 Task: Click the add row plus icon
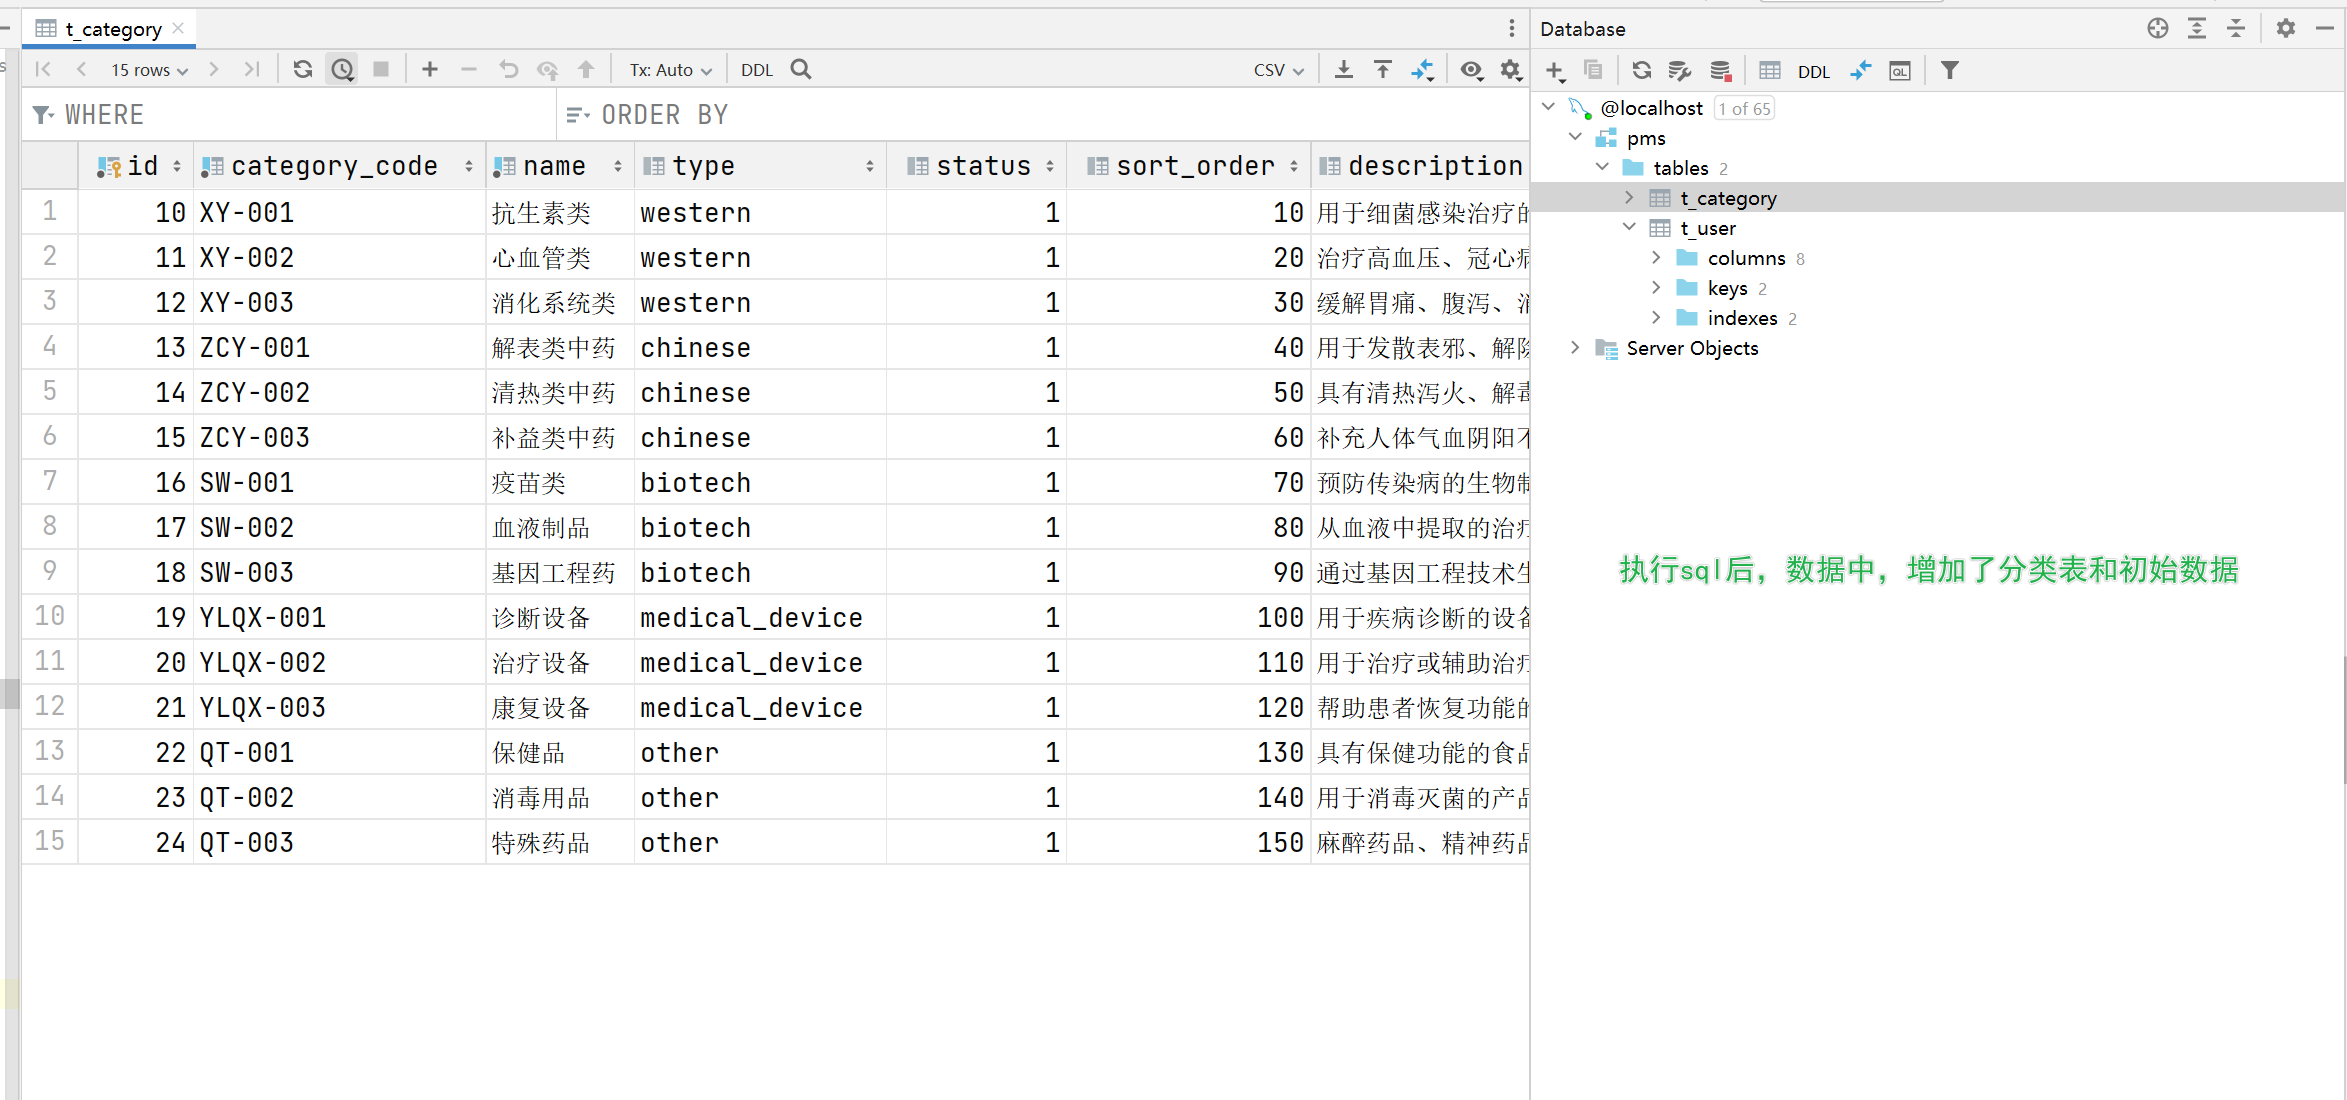pyautogui.click(x=430, y=69)
